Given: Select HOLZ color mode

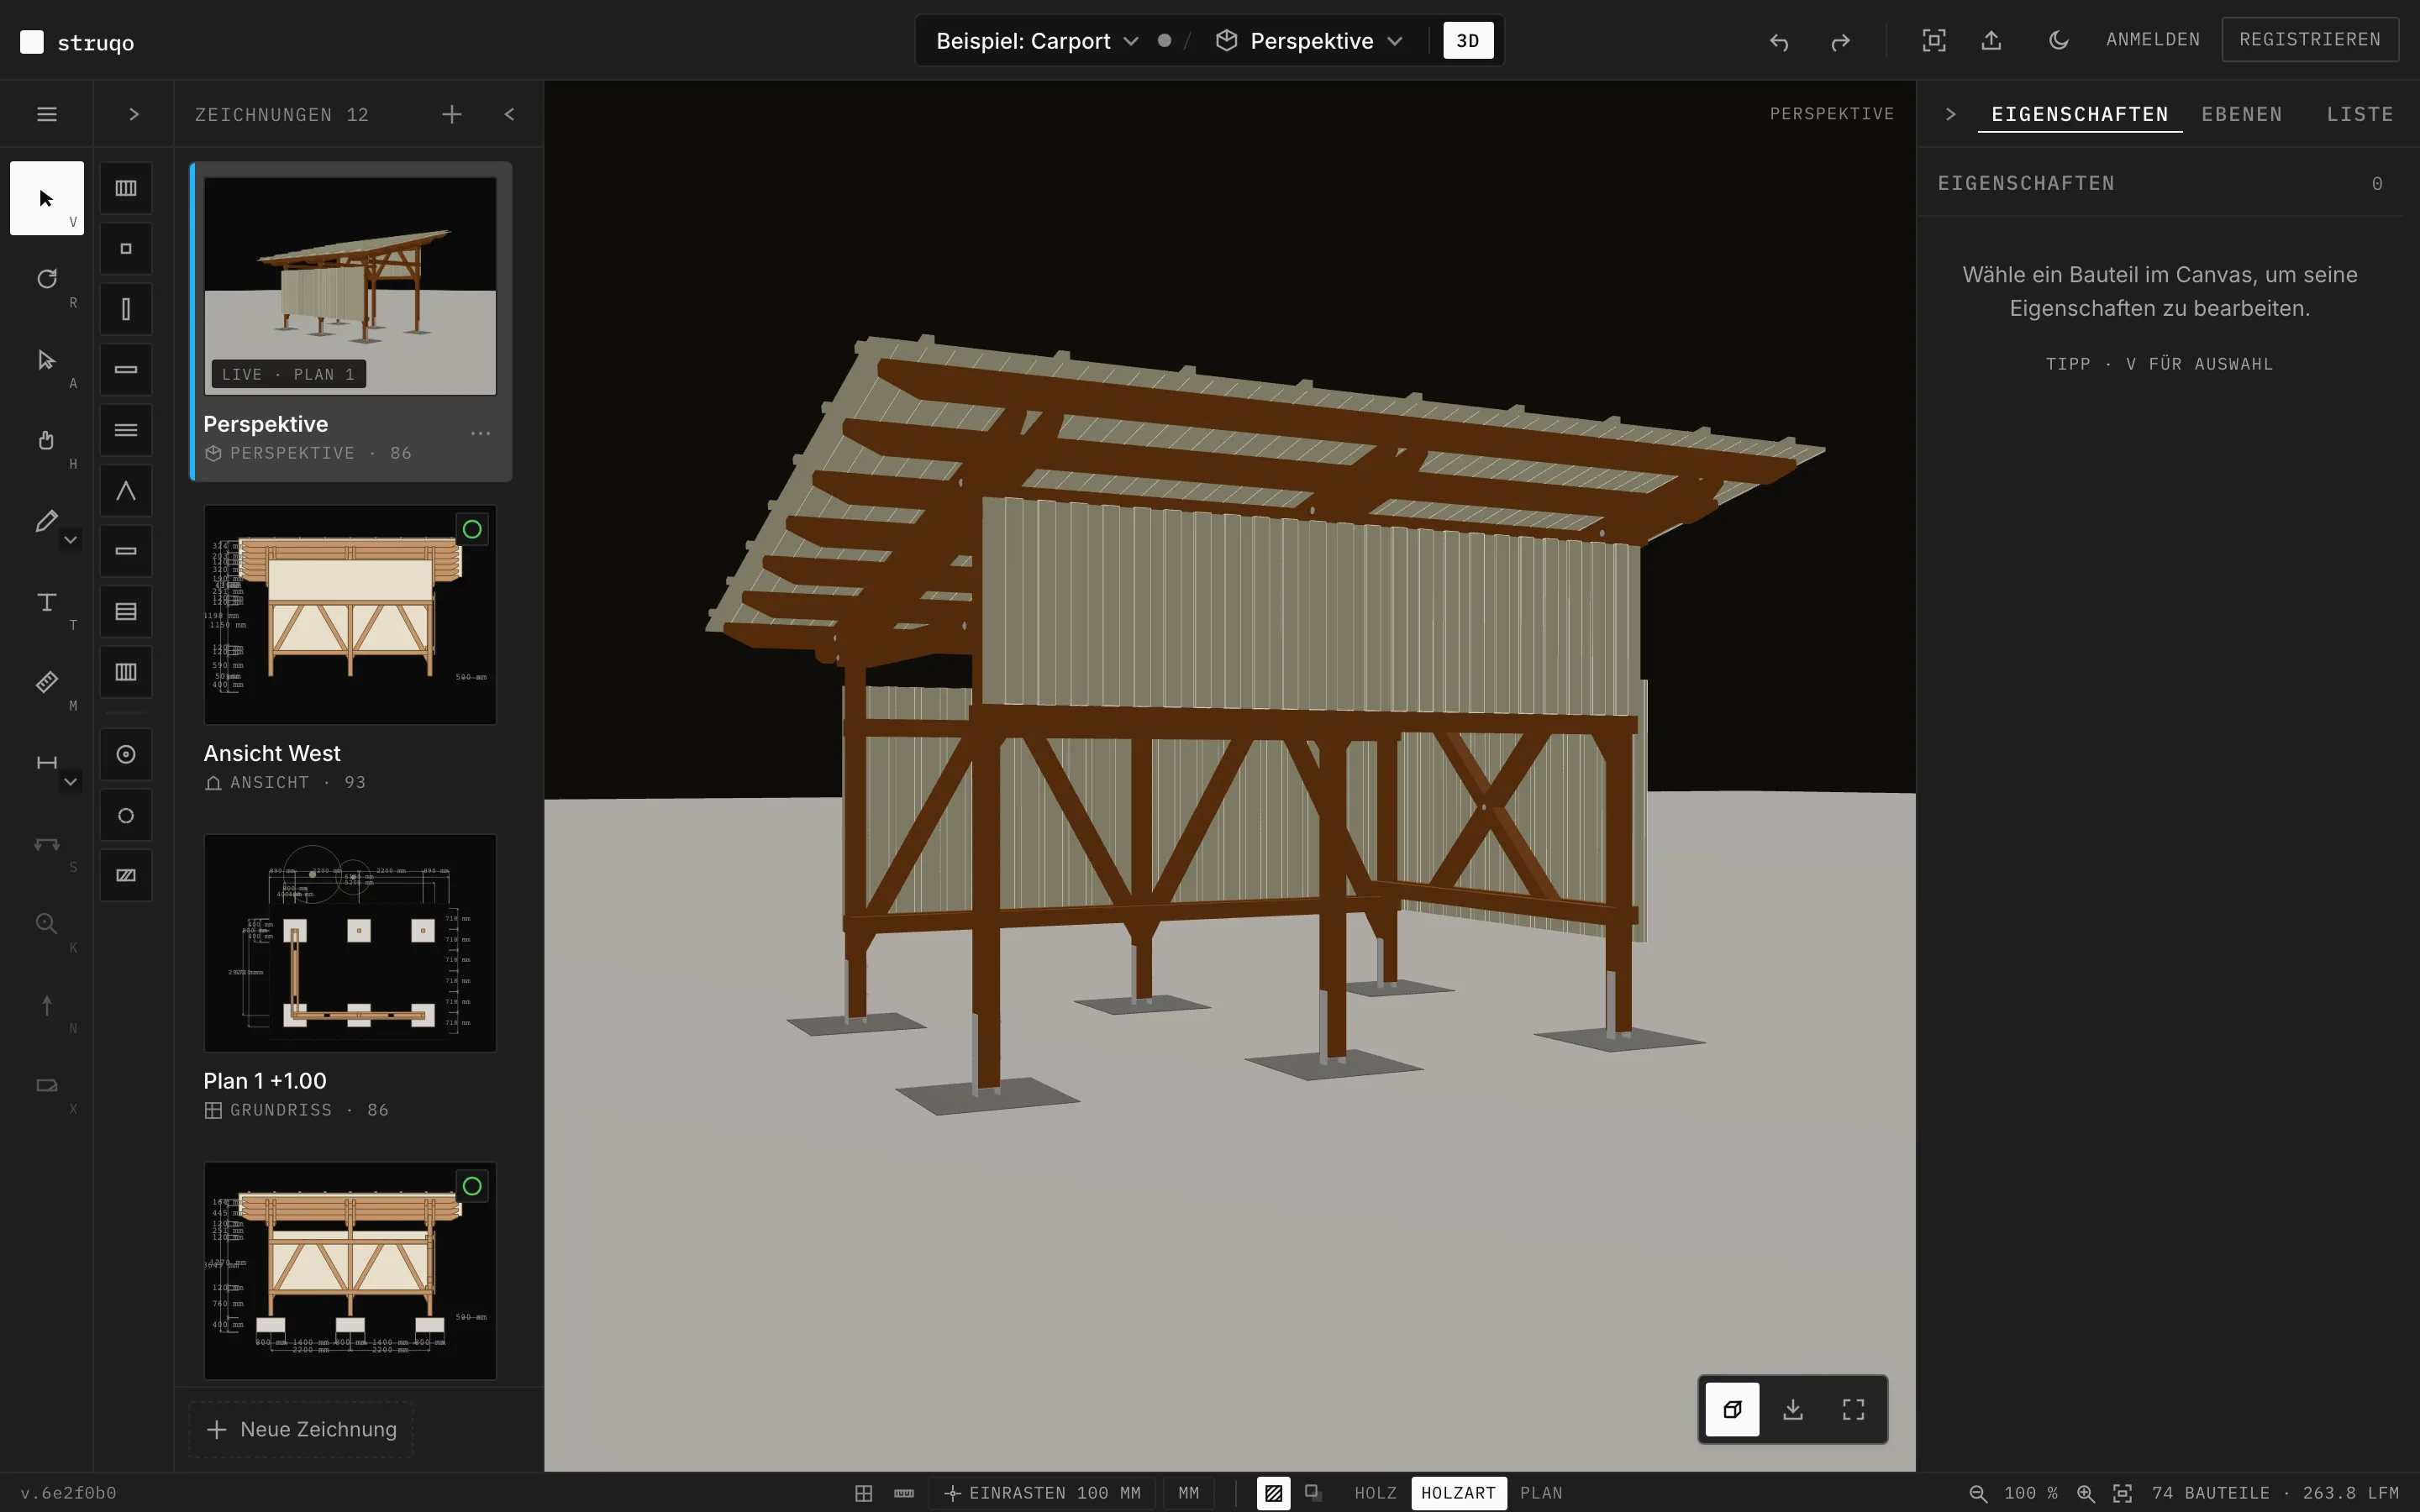Looking at the screenshot, I should pos(1375,1493).
